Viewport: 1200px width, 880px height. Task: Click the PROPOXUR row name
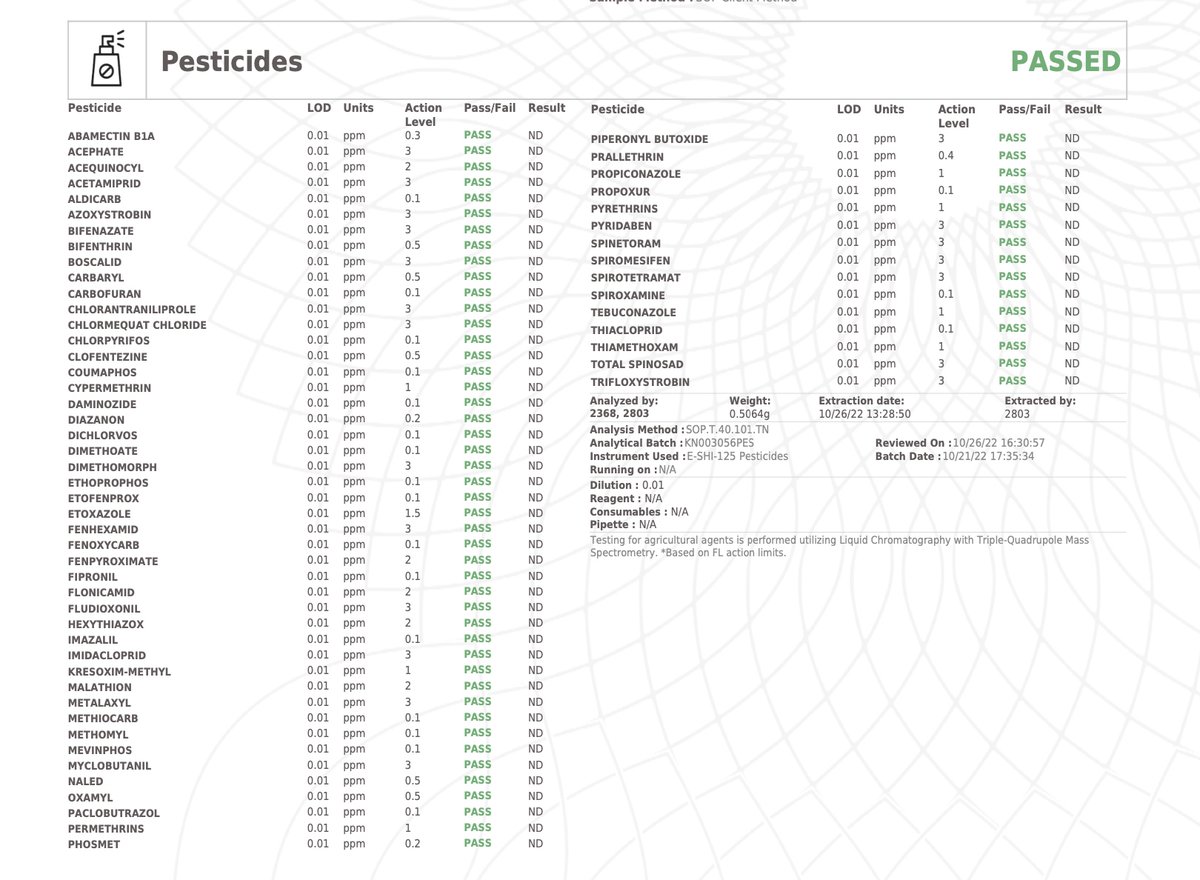620,191
